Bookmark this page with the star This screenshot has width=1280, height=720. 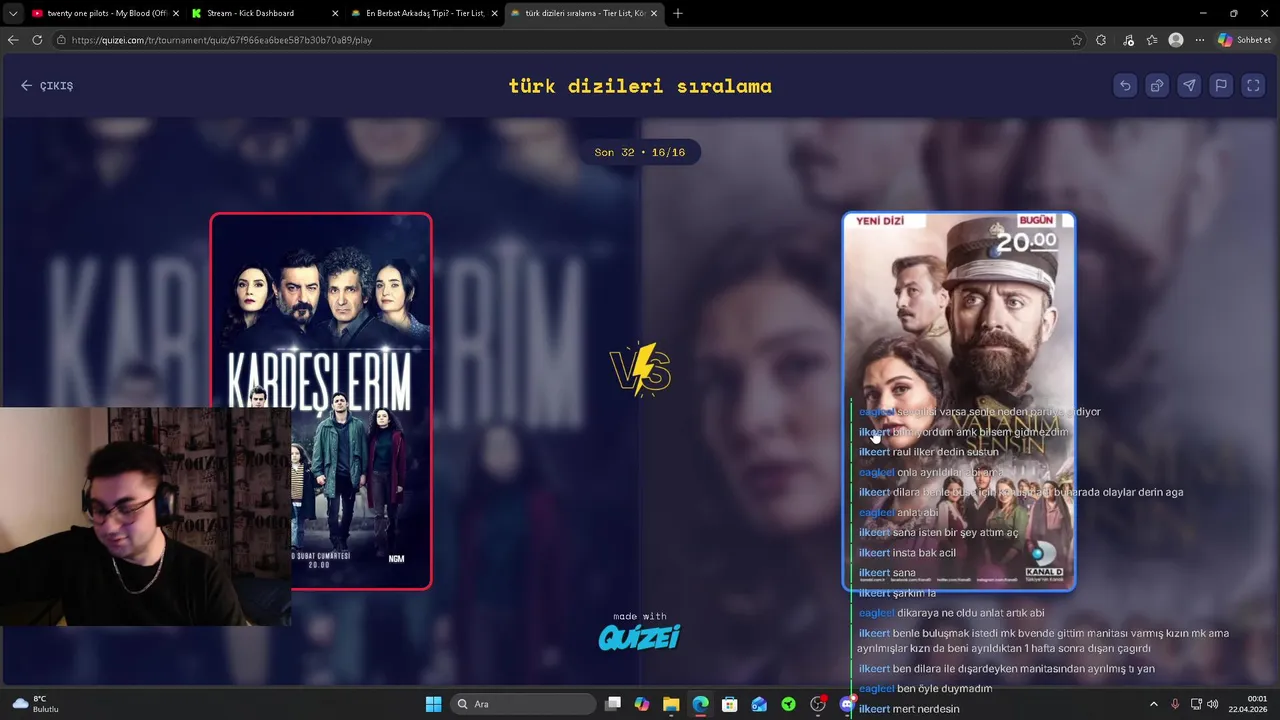click(1076, 40)
